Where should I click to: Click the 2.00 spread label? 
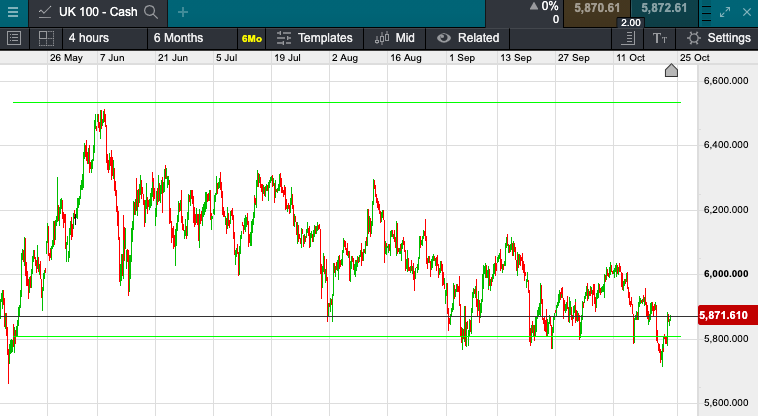[630, 22]
